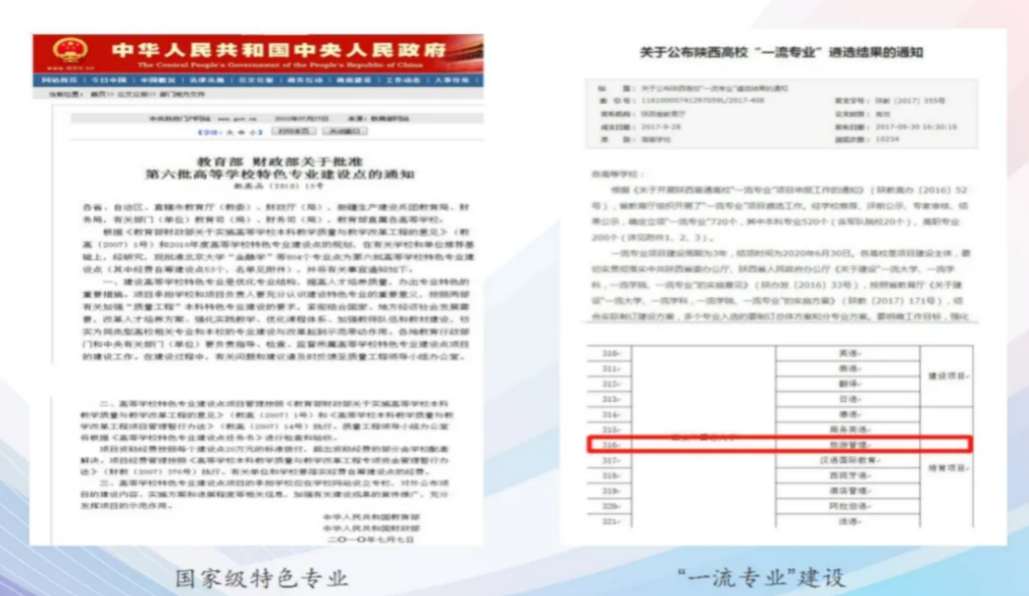
Task: Click the 培育项目 cell in the last column
Action: pos(946,468)
